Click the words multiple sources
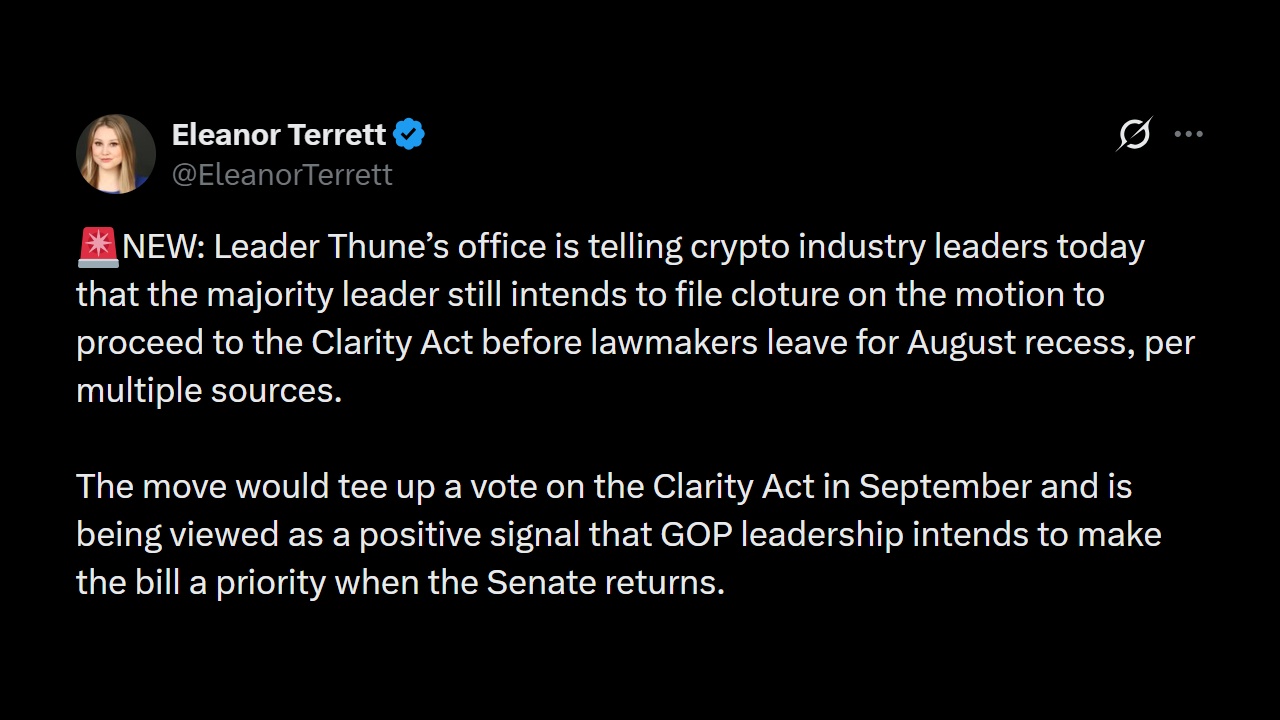This screenshot has width=1280, height=720. point(209,391)
